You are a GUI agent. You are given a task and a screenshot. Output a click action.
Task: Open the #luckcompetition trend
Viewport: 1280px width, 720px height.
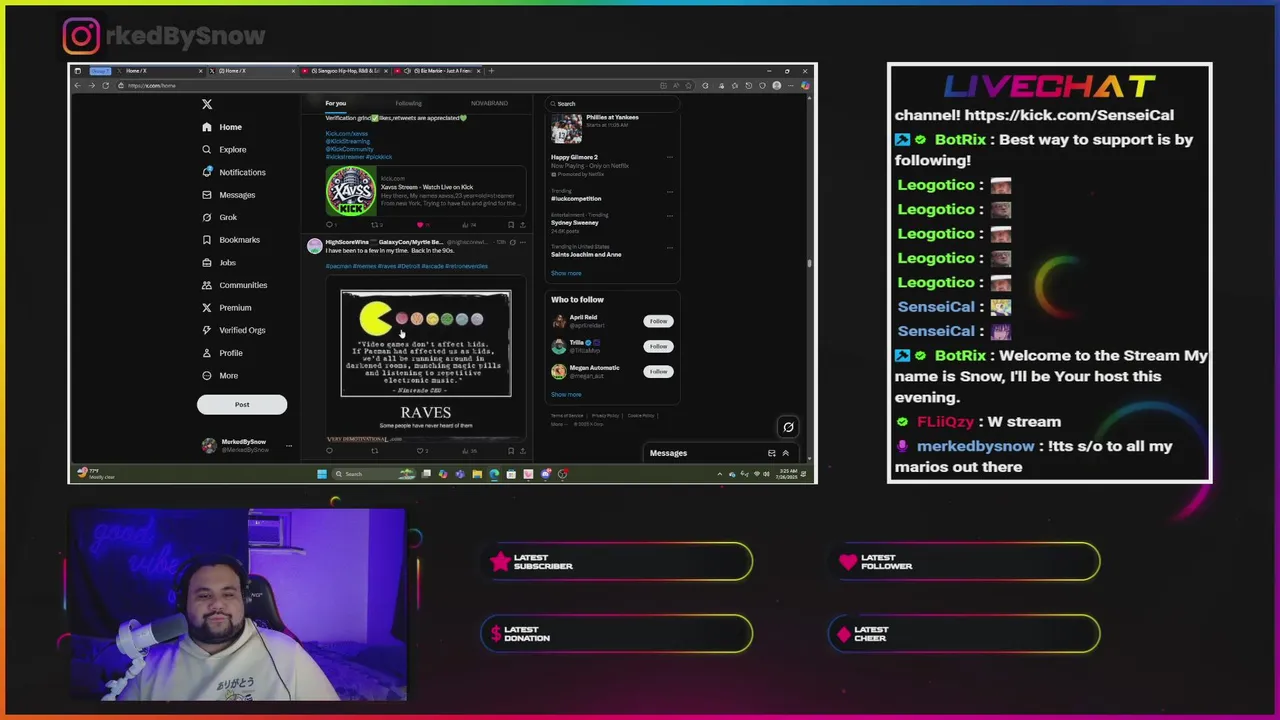tap(576, 198)
